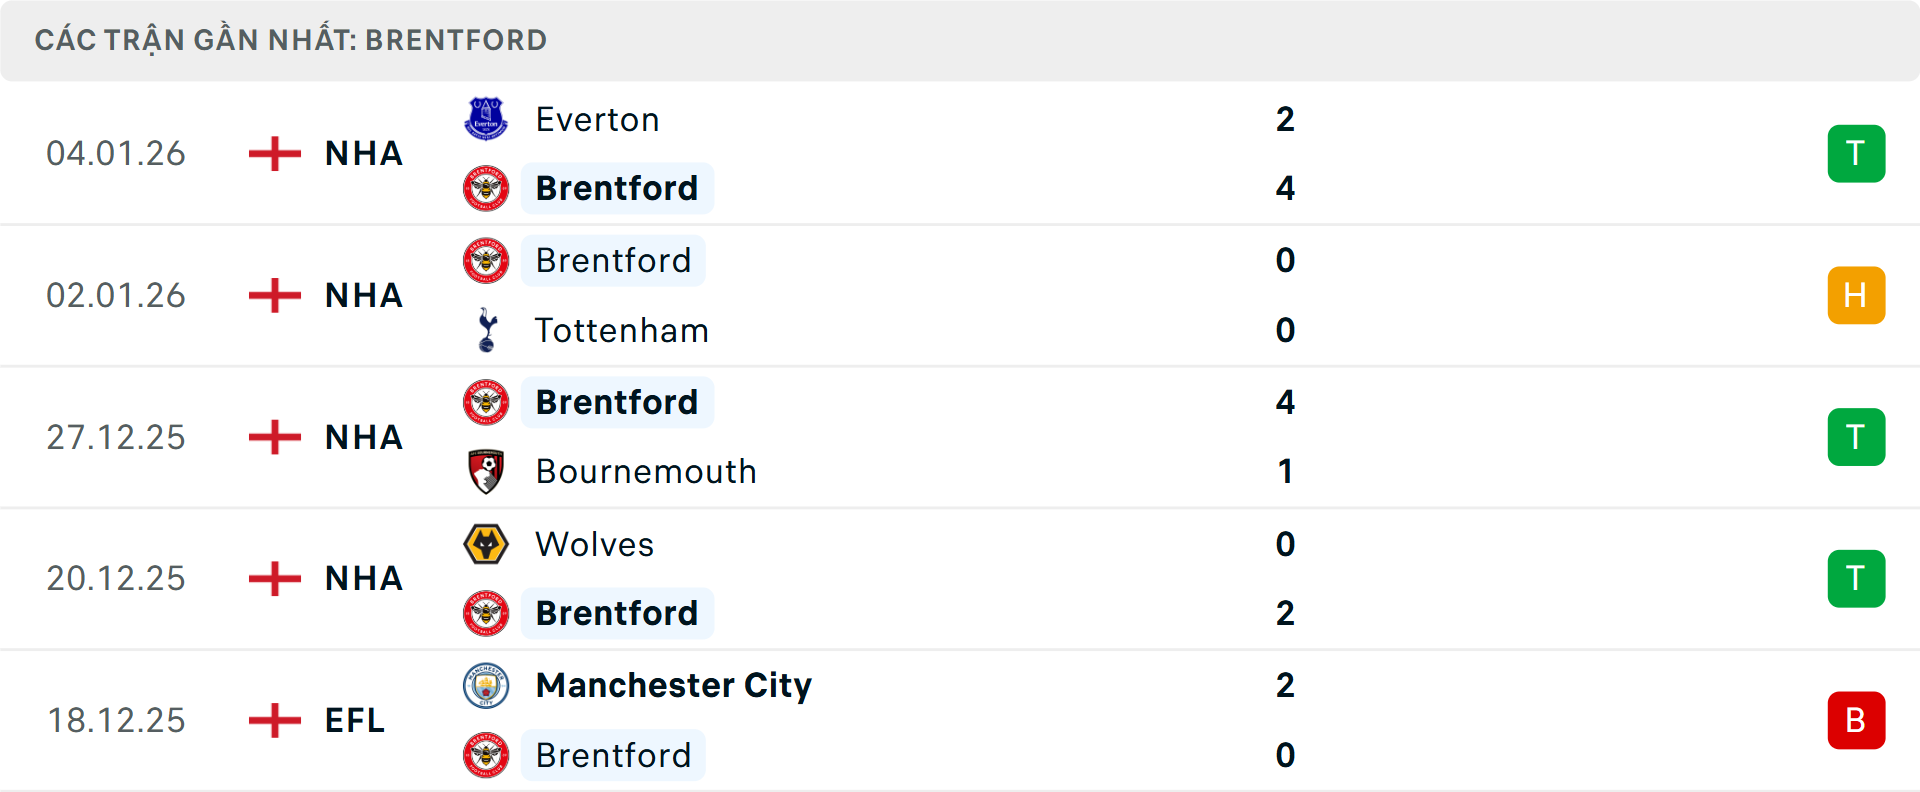Click the Bournemouth club crest
The width and height of the screenshot is (1920, 792).
click(x=486, y=471)
